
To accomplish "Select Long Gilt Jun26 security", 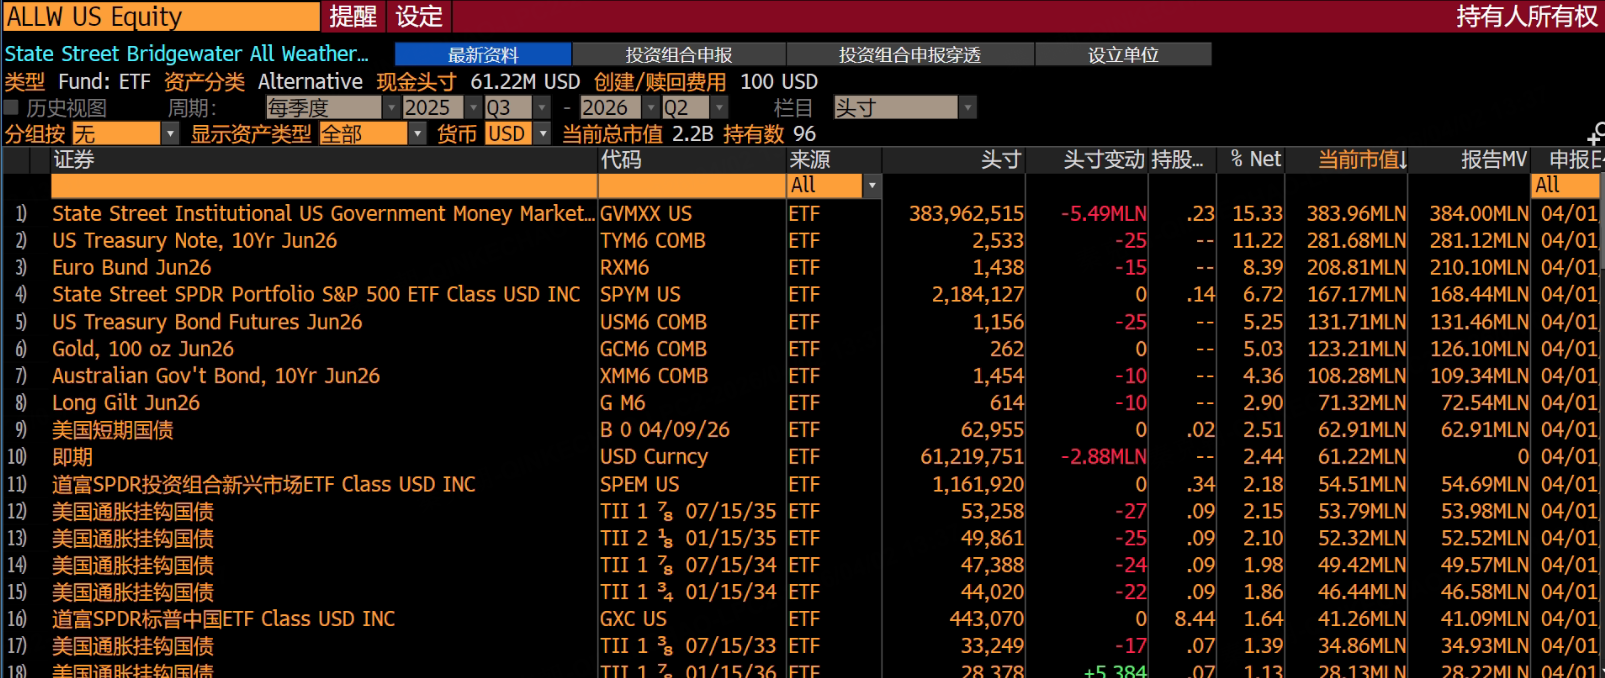I will tap(126, 402).
